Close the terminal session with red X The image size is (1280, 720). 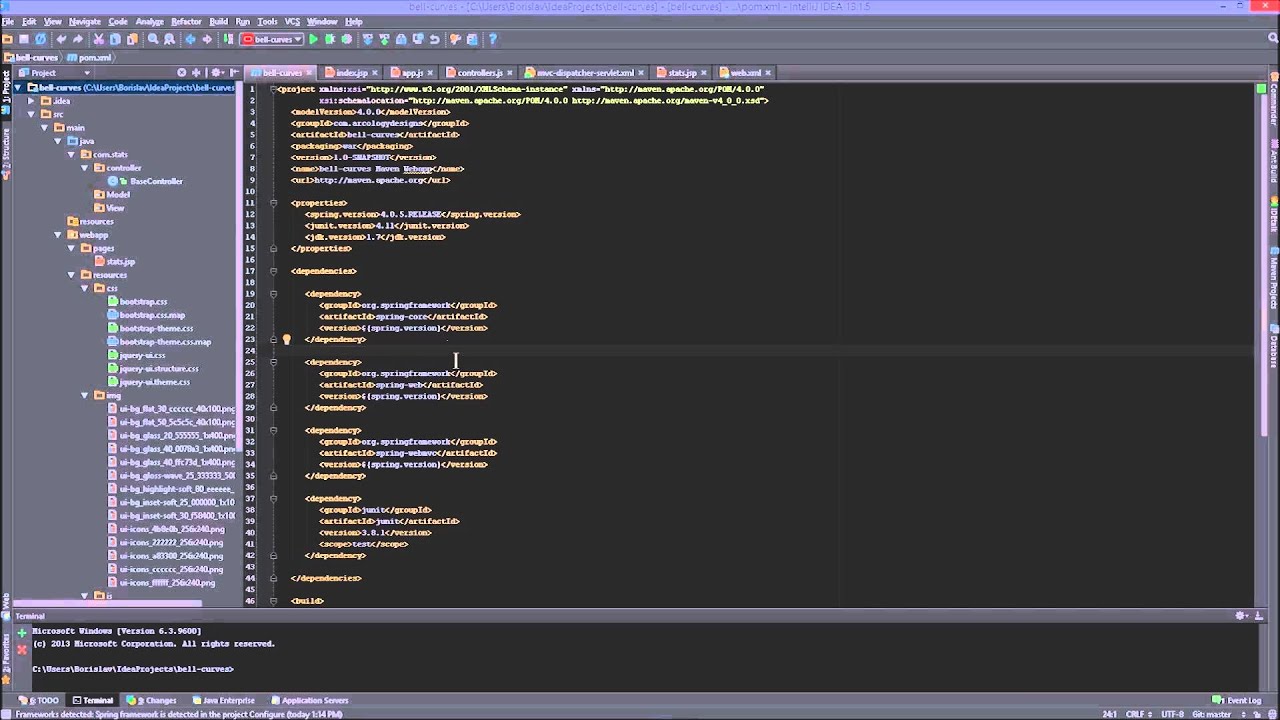click(x=21, y=648)
